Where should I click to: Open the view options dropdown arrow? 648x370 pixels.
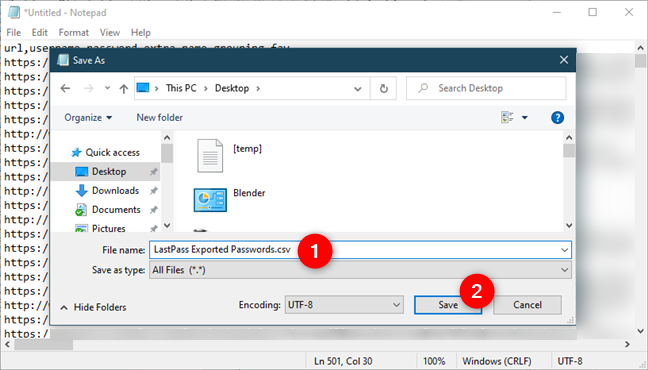525,118
